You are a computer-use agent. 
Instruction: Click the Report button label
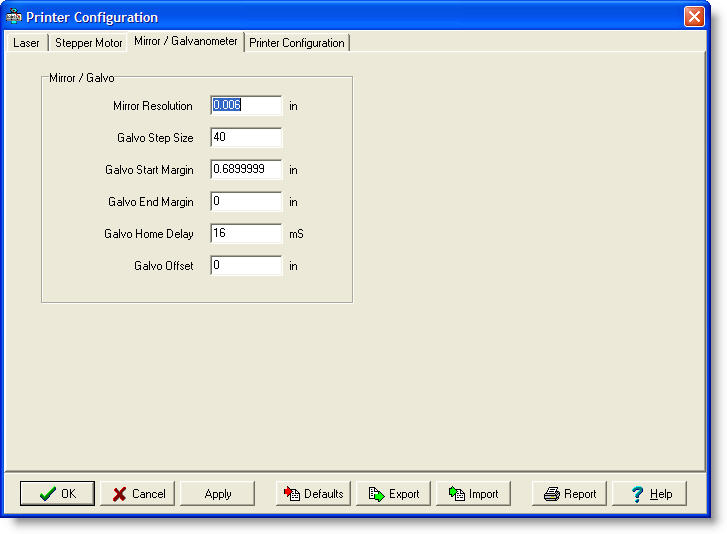click(580, 494)
